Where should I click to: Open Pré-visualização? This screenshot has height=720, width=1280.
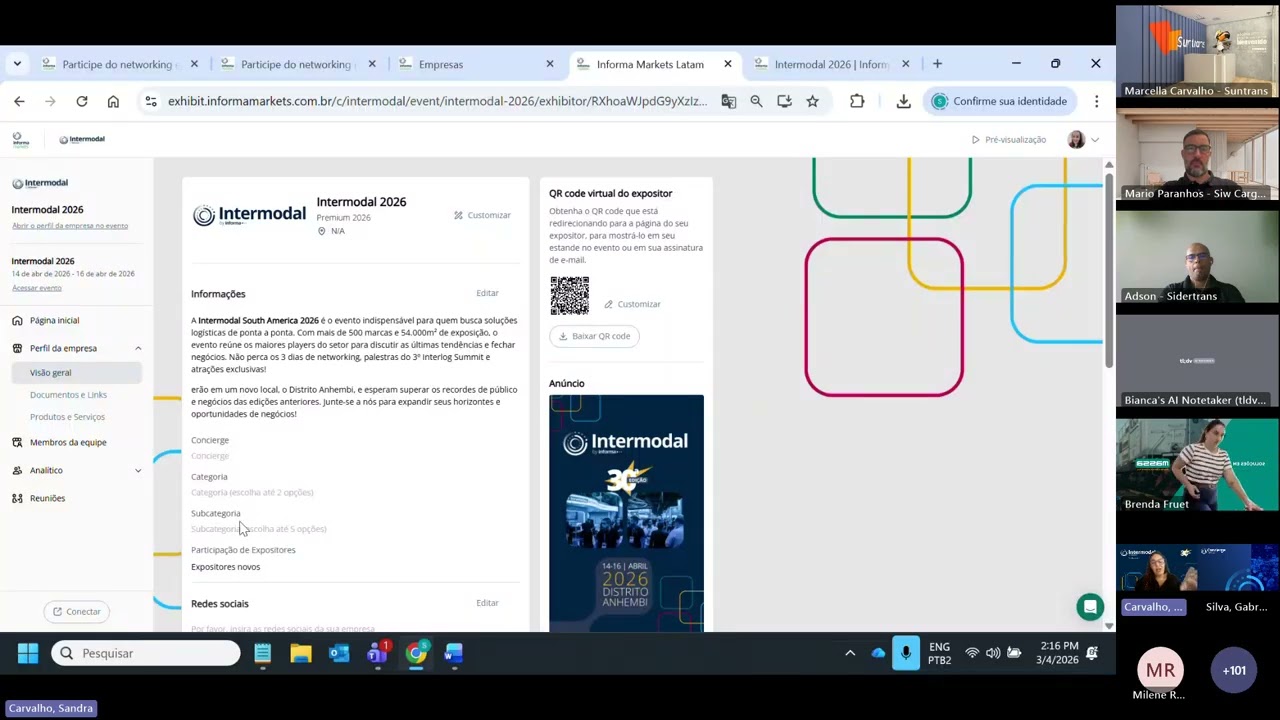click(1008, 140)
